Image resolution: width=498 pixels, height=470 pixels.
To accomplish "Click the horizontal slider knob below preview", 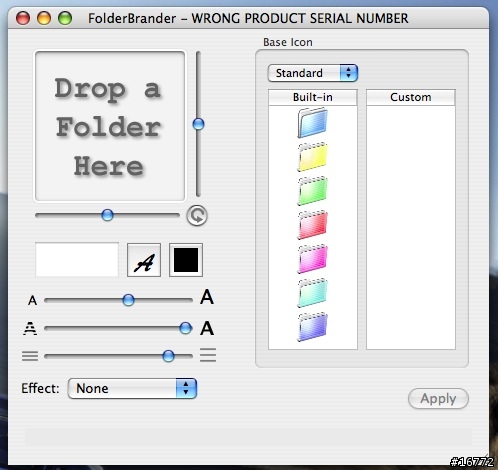I will [x=107, y=215].
